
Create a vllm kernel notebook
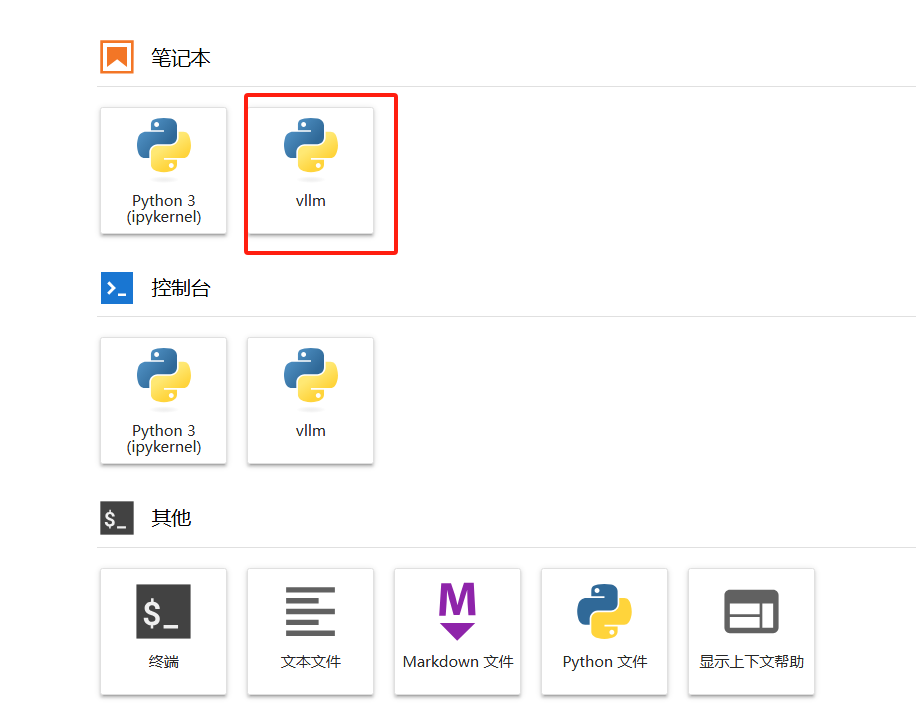(310, 171)
